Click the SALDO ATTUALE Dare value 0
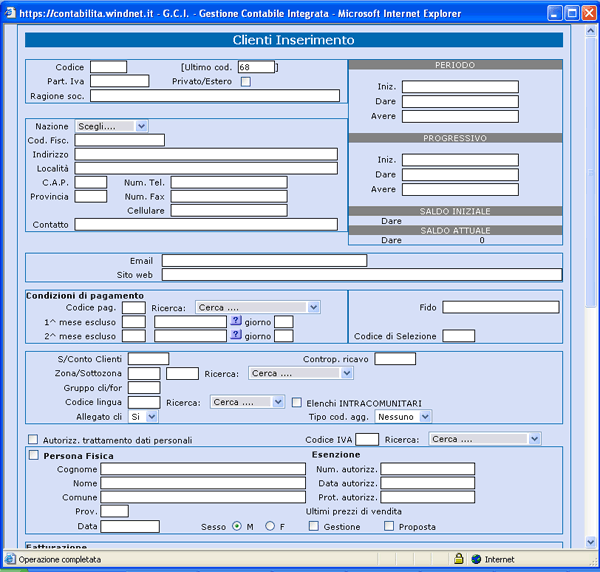Image resolution: width=600 pixels, height=572 pixels. [482, 240]
